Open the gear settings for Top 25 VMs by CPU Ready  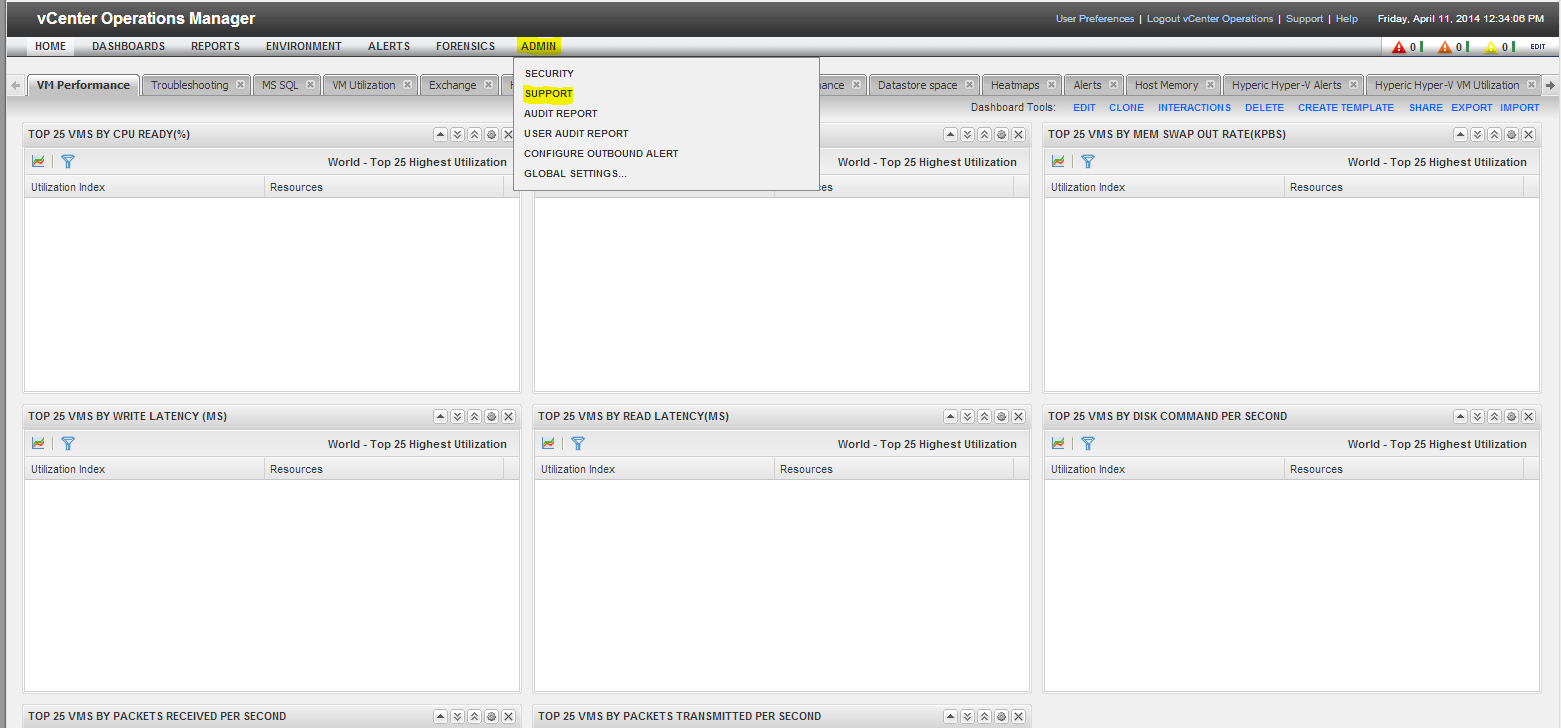tap(492, 134)
